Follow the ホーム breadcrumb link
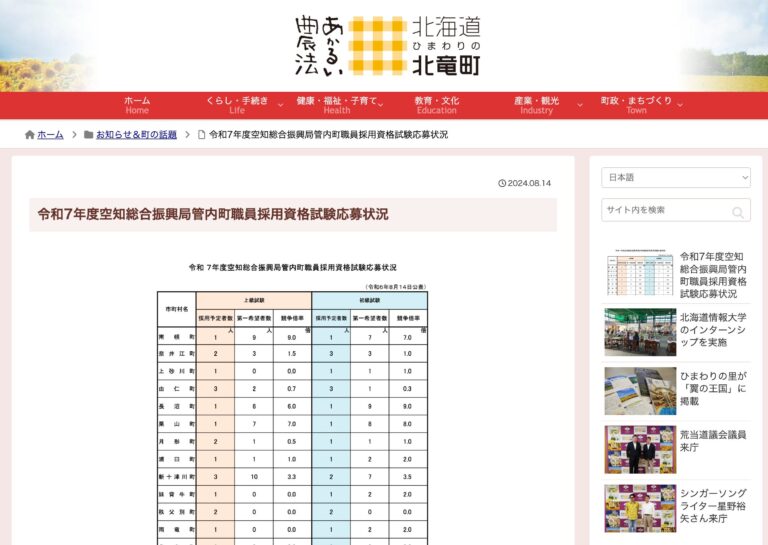The height and width of the screenshot is (545, 768). point(50,135)
